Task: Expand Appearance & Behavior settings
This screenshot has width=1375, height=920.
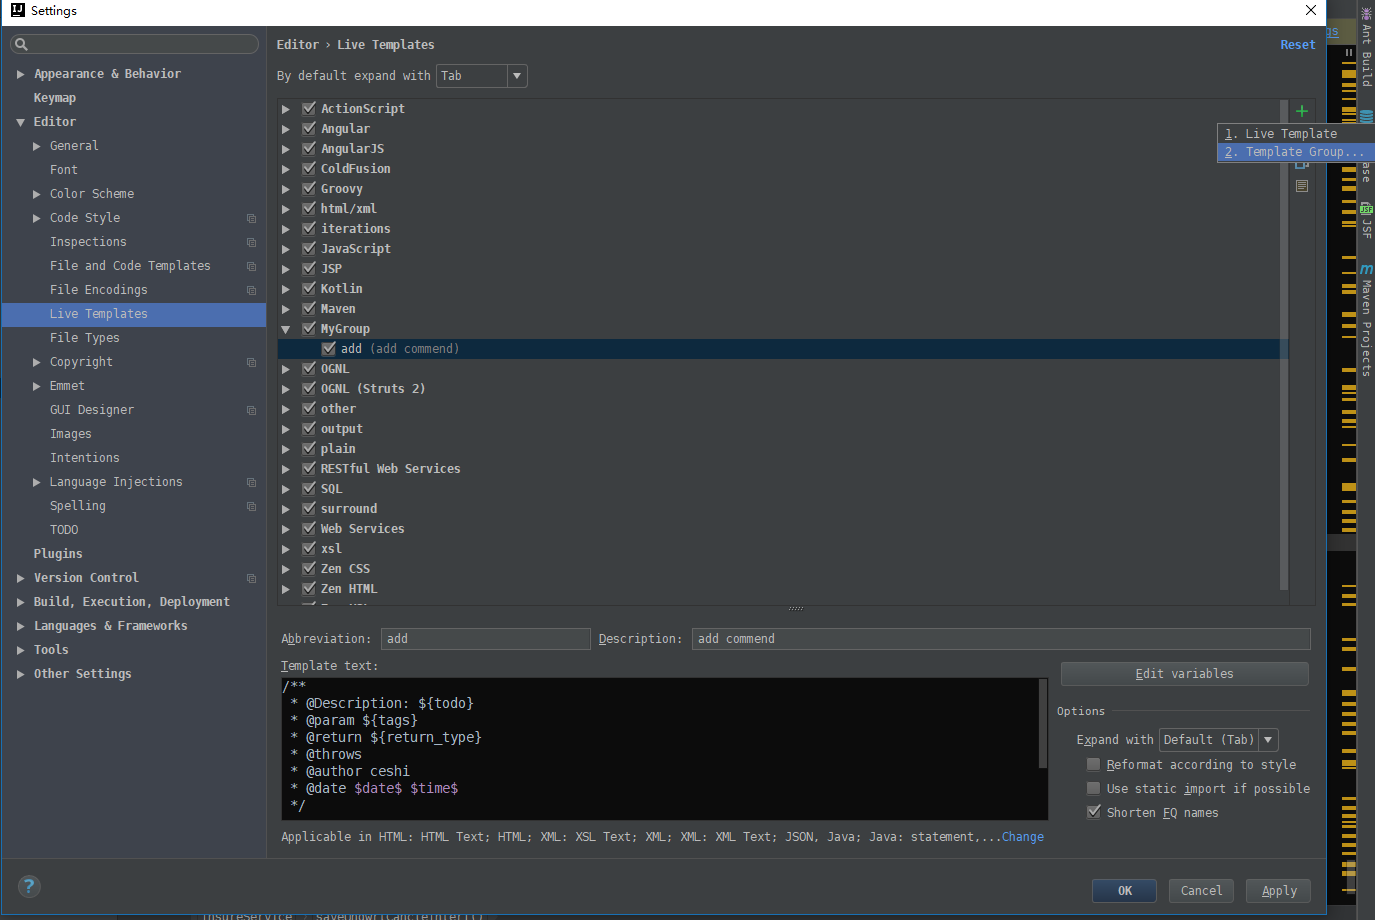Action: [x=20, y=74]
